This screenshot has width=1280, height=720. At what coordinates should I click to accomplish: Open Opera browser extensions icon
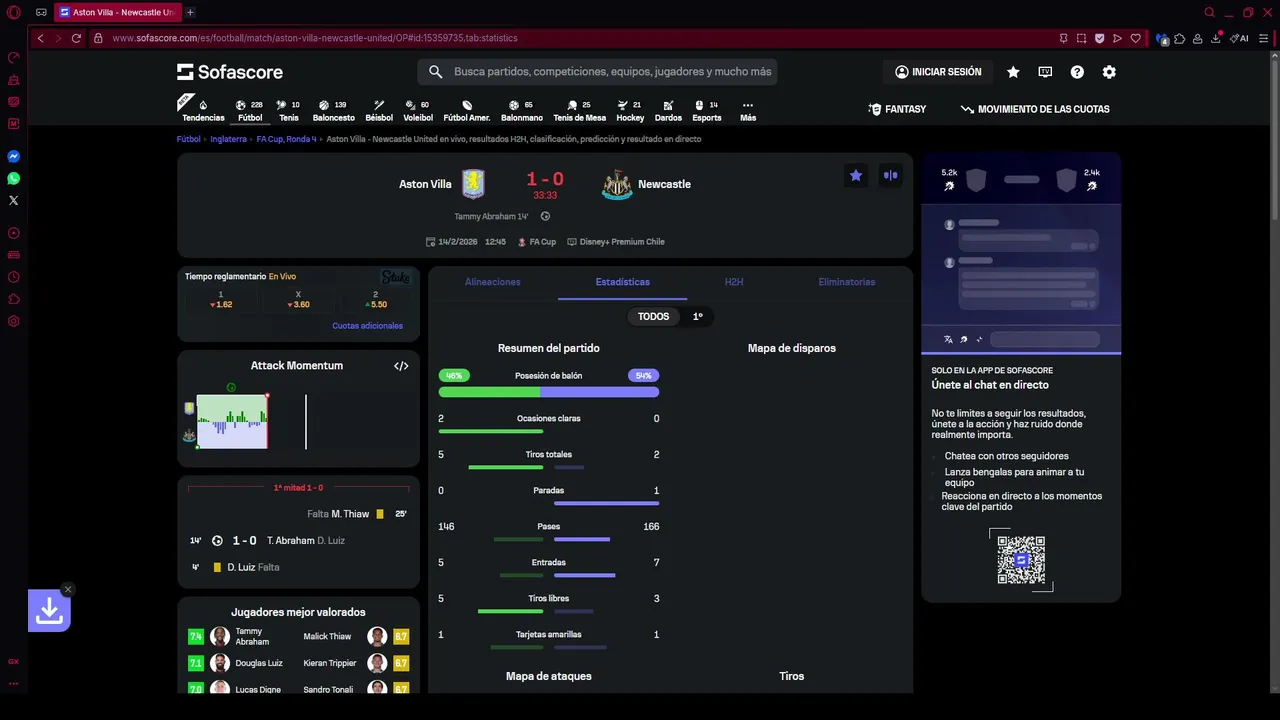(1179, 38)
